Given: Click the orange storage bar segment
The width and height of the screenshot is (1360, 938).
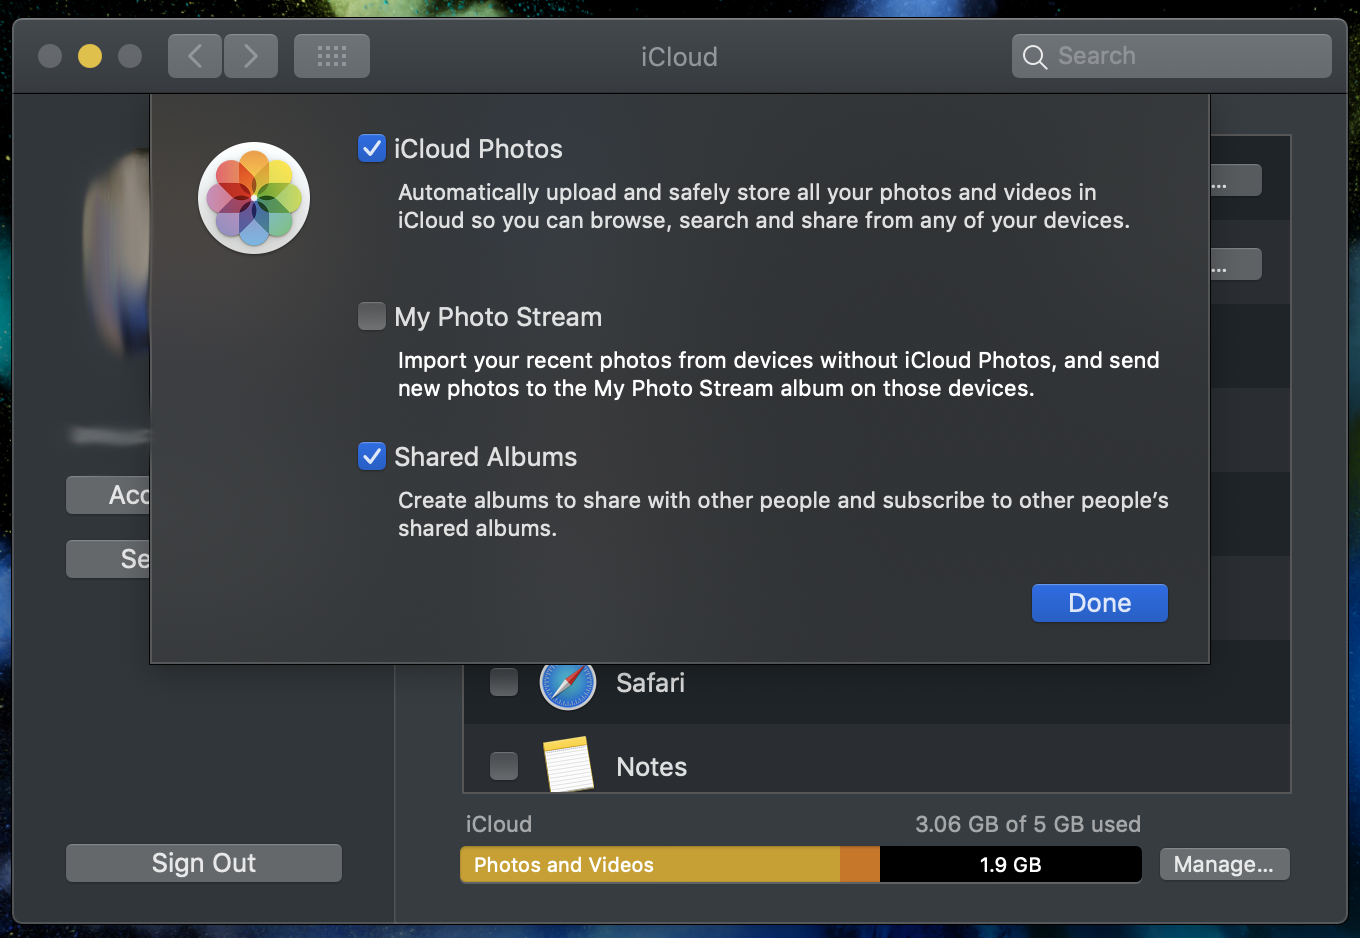Looking at the screenshot, I should click(x=860, y=865).
